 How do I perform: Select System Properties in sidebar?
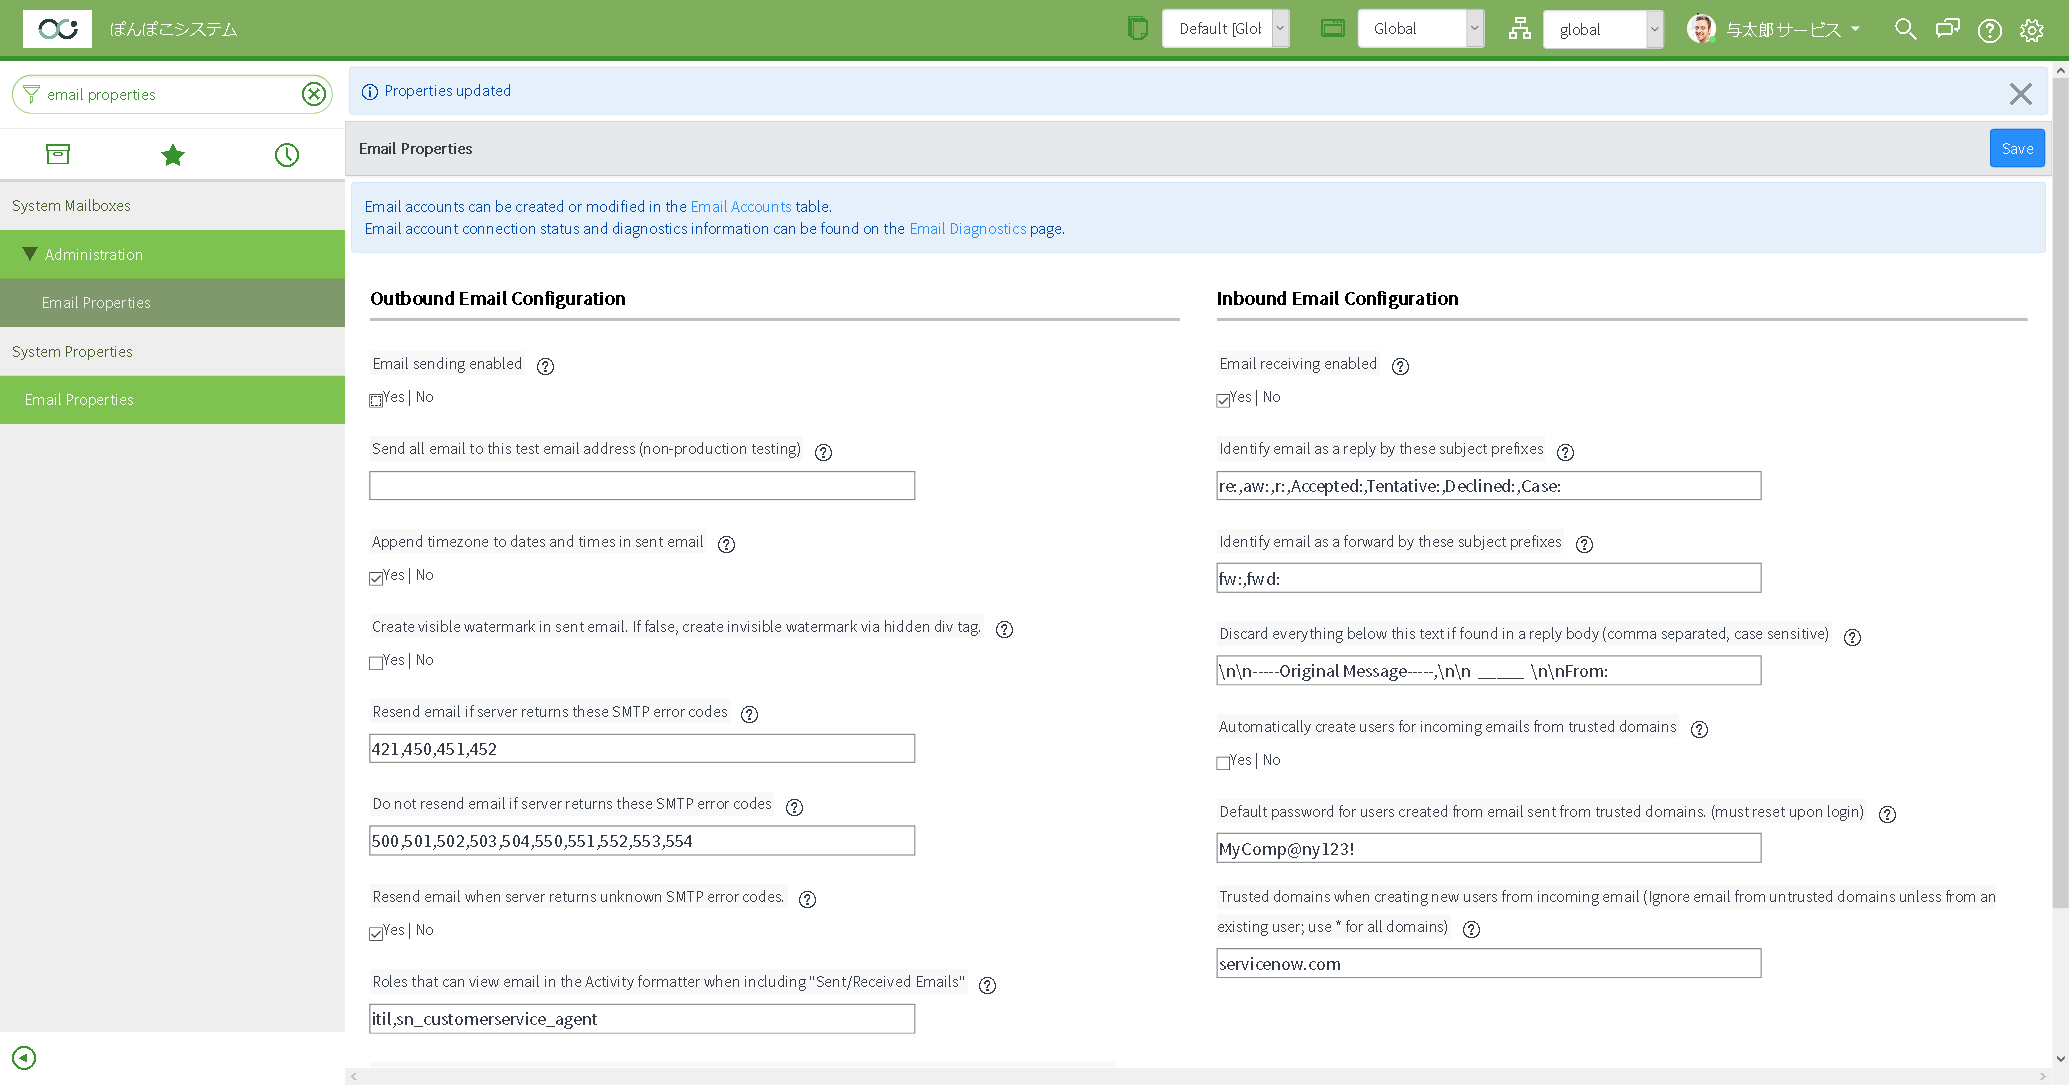pos(72,351)
